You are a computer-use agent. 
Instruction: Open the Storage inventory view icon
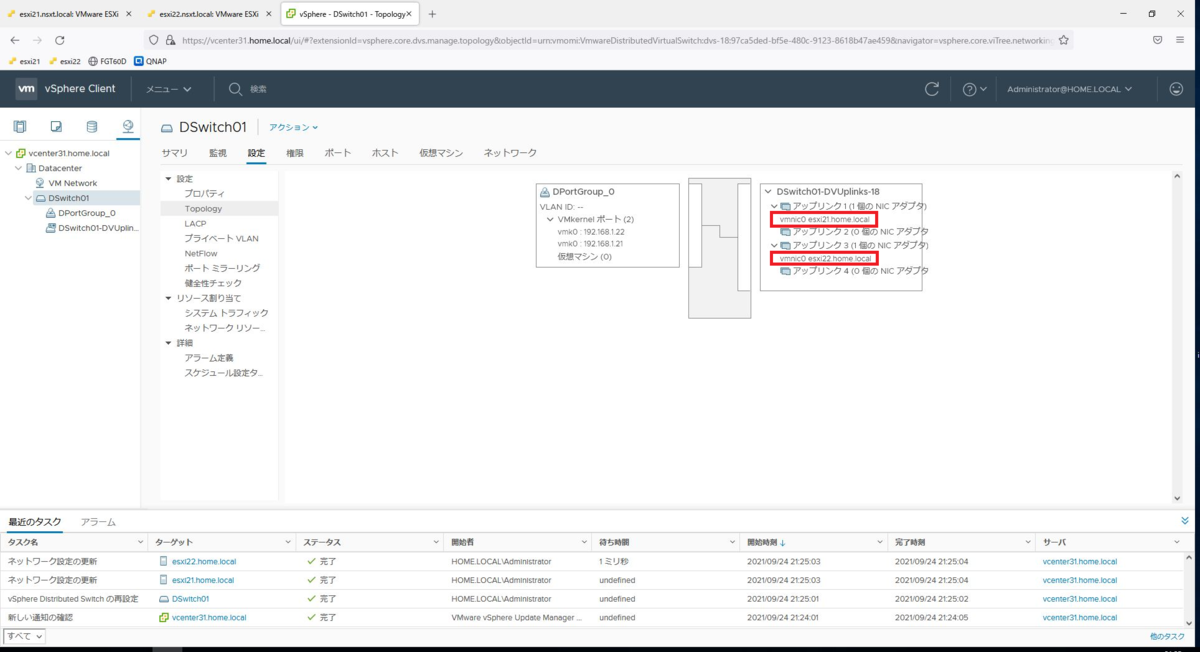92,127
